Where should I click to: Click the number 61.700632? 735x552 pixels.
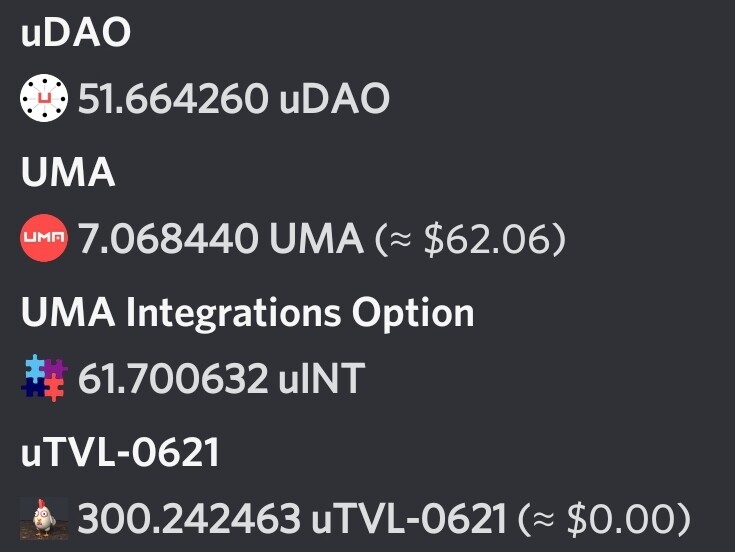pos(173,379)
